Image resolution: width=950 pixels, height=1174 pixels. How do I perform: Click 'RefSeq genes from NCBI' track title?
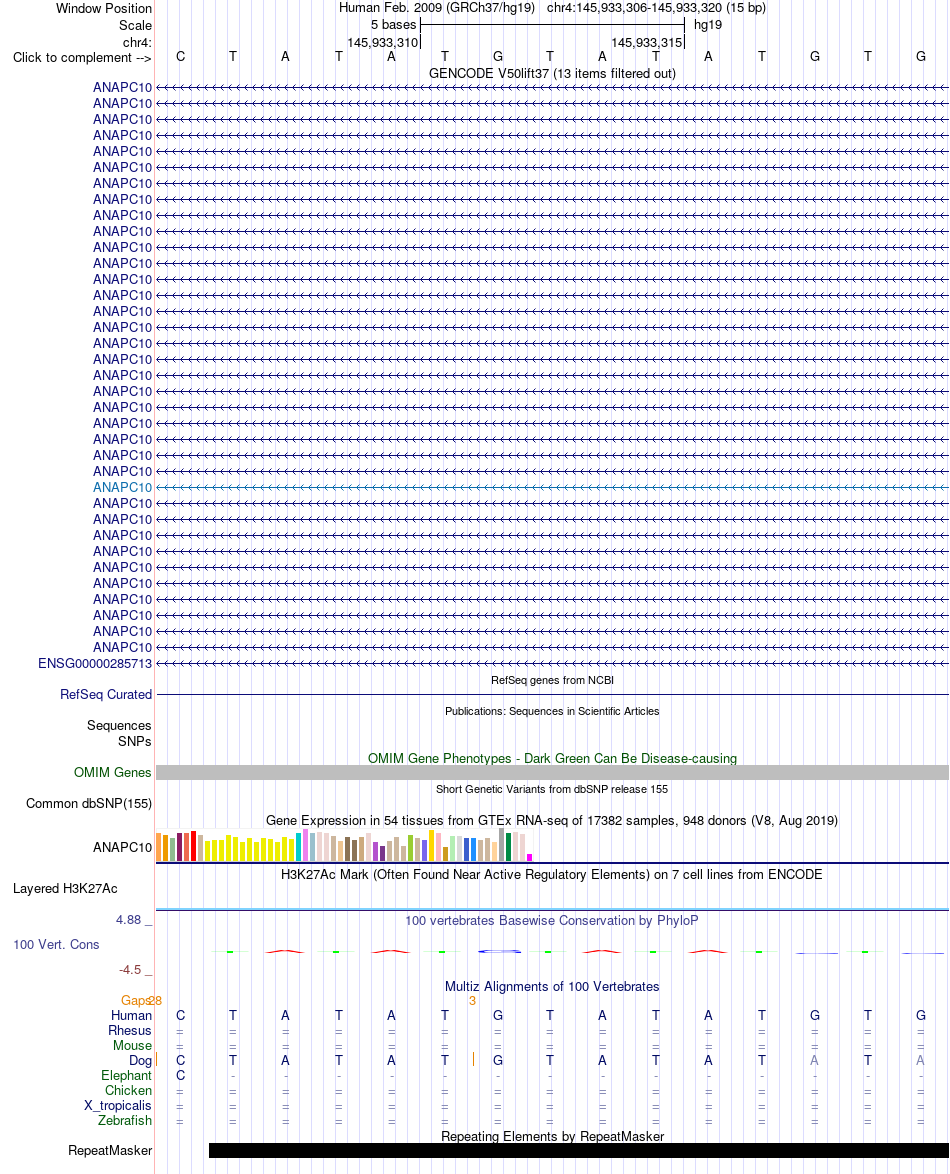click(x=552, y=680)
